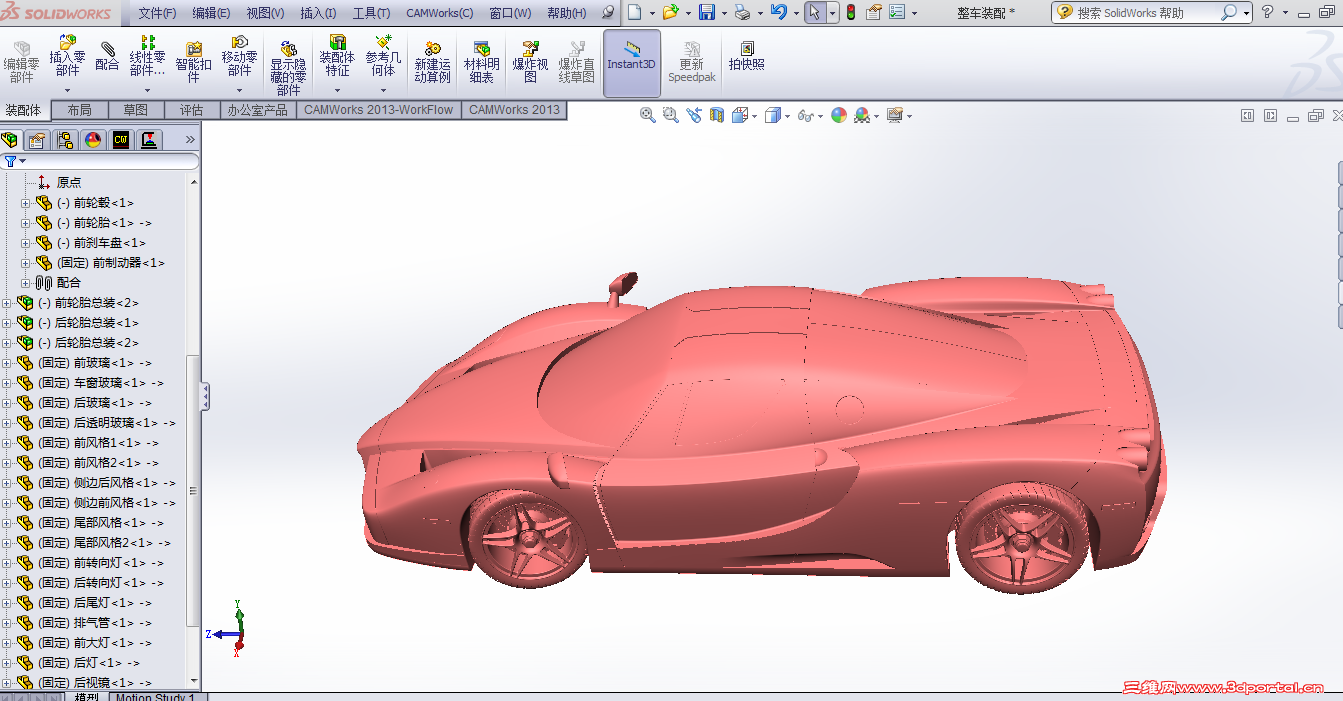Click the 配合 (Mate) tool icon
Image resolution: width=1343 pixels, height=701 pixels.
point(107,56)
